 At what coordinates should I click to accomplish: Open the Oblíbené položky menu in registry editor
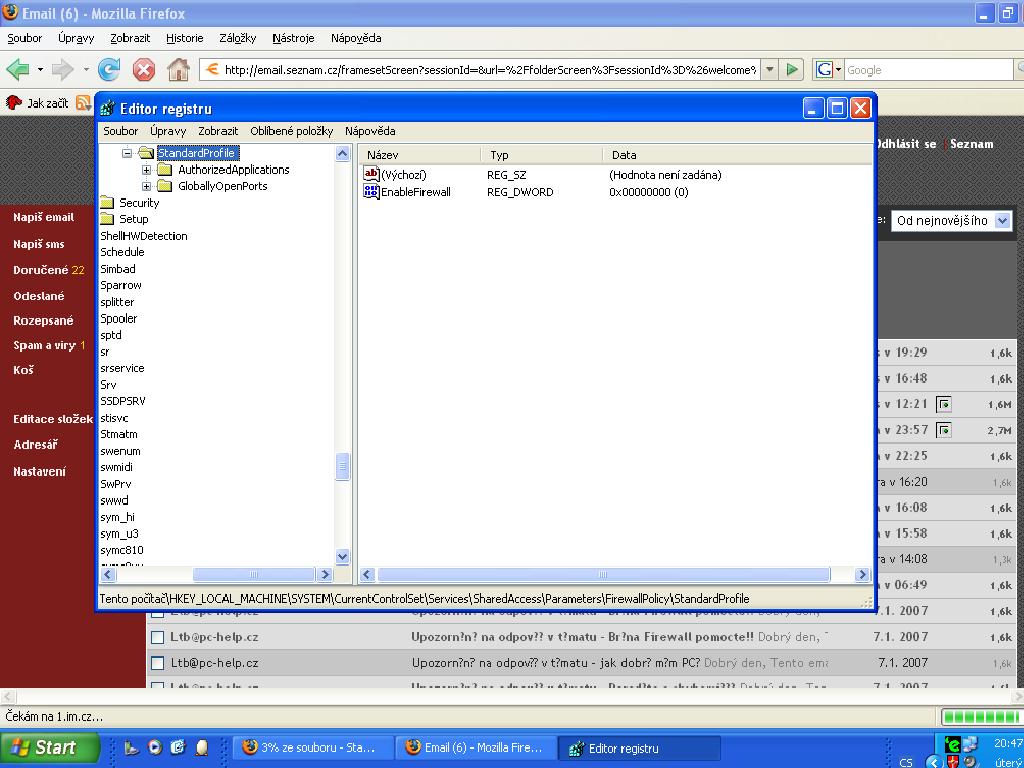291,131
